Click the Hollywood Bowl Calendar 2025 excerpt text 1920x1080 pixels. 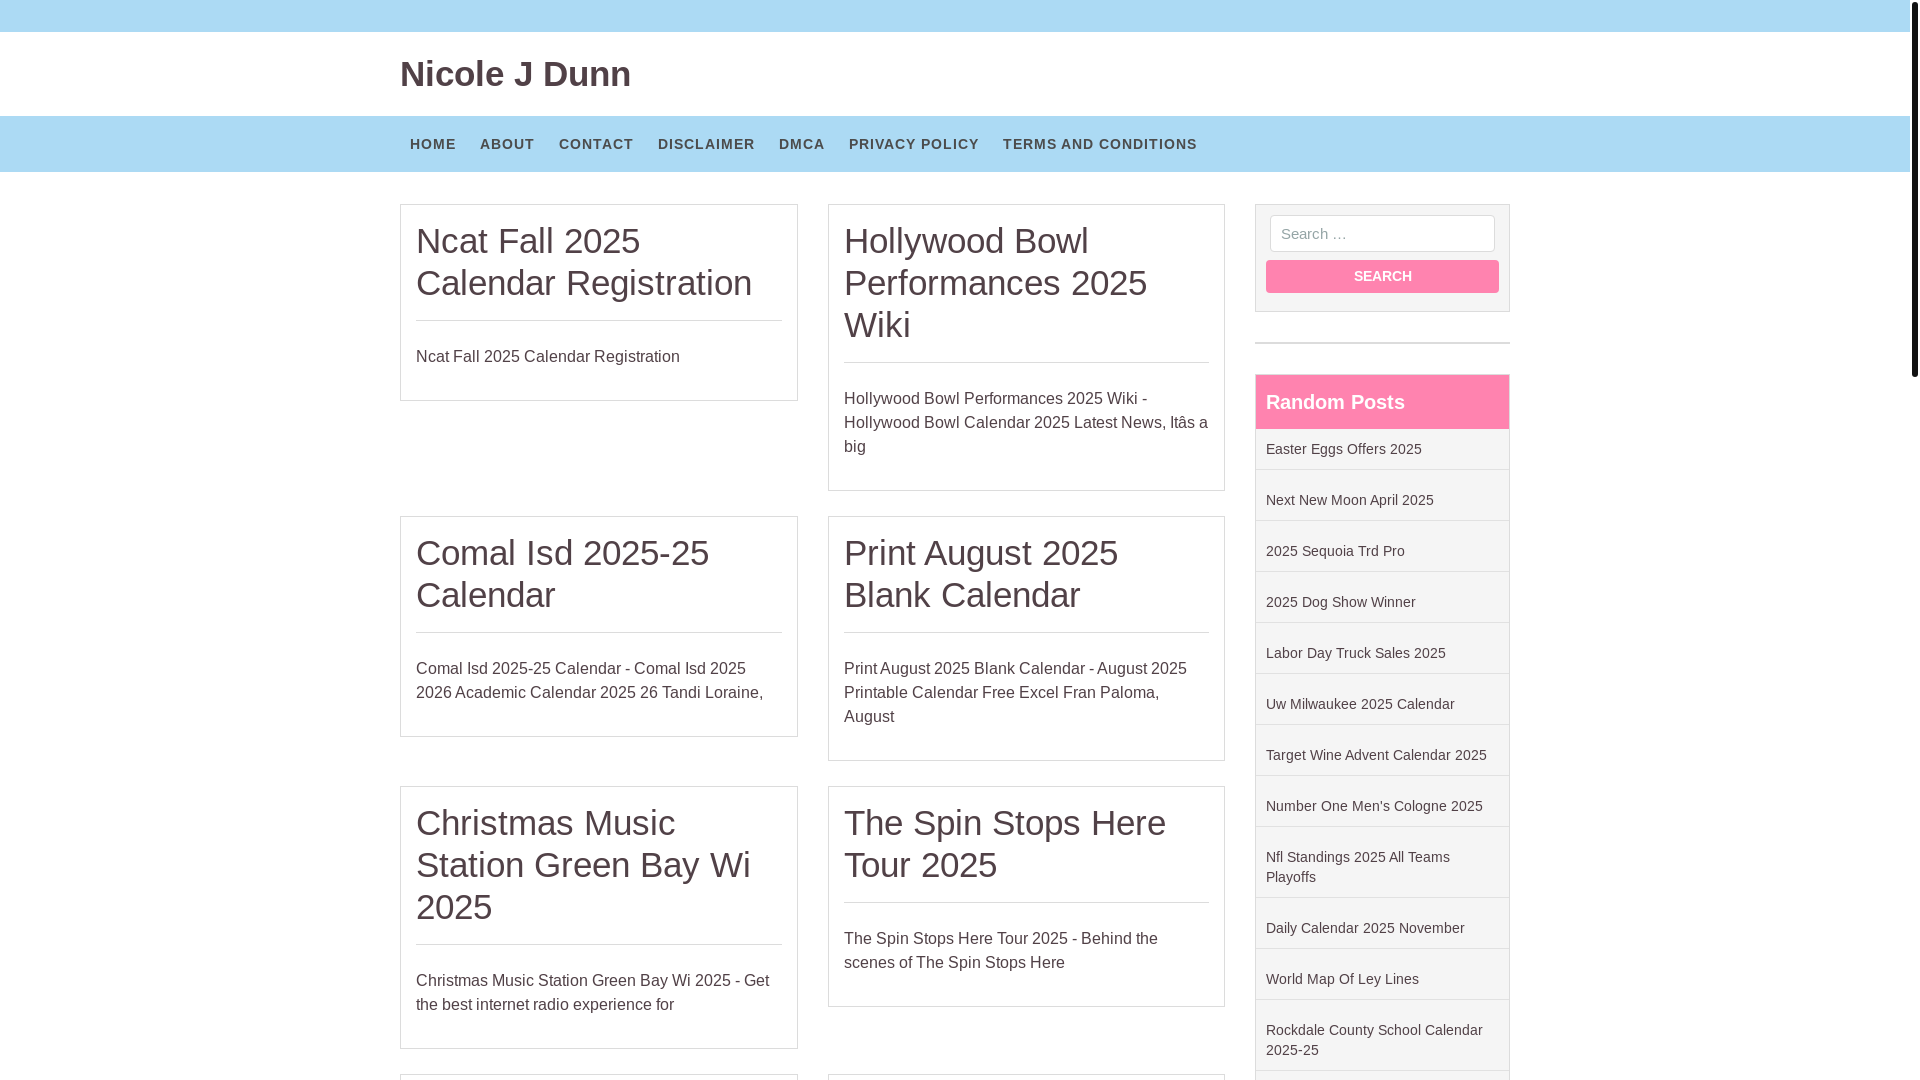pos(1026,423)
